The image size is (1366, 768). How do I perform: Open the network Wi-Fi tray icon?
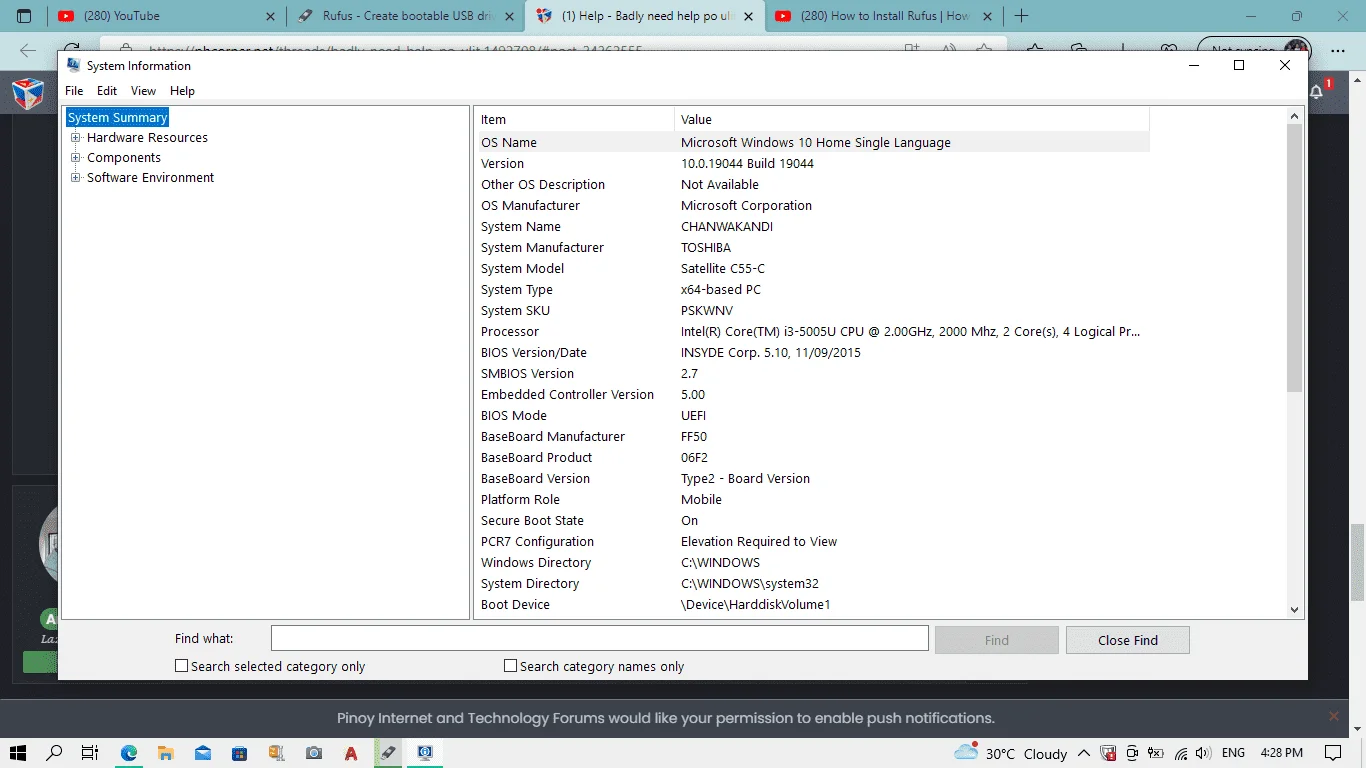click(x=1181, y=753)
